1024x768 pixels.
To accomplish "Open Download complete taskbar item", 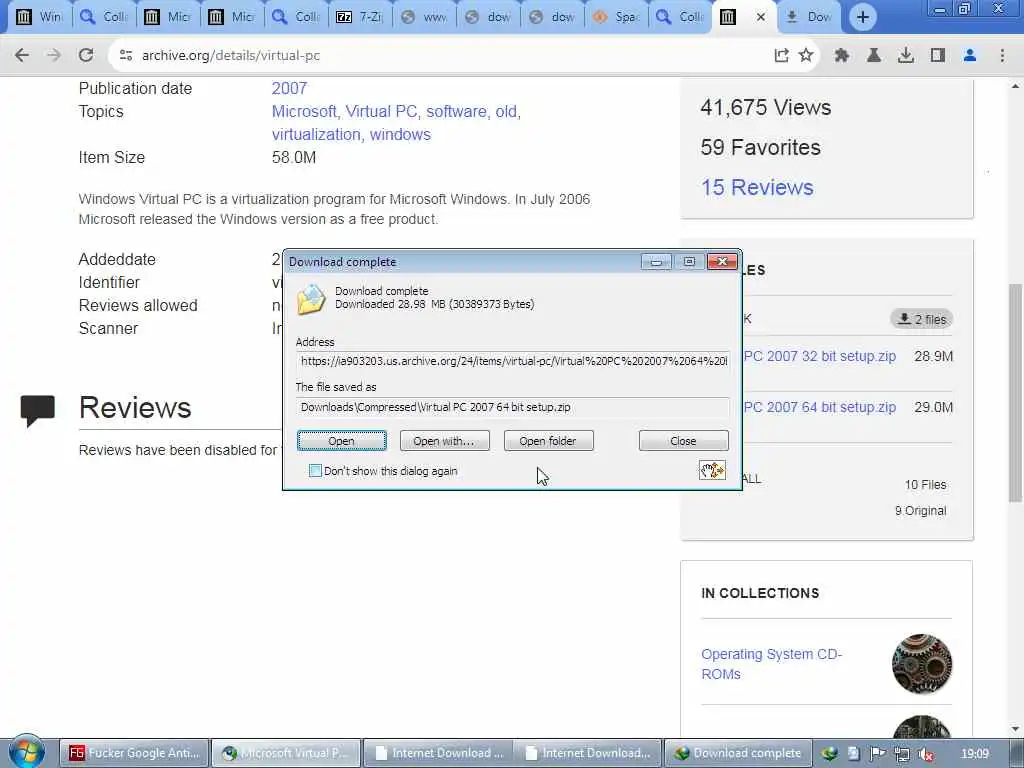I will pyautogui.click(x=738, y=753).
